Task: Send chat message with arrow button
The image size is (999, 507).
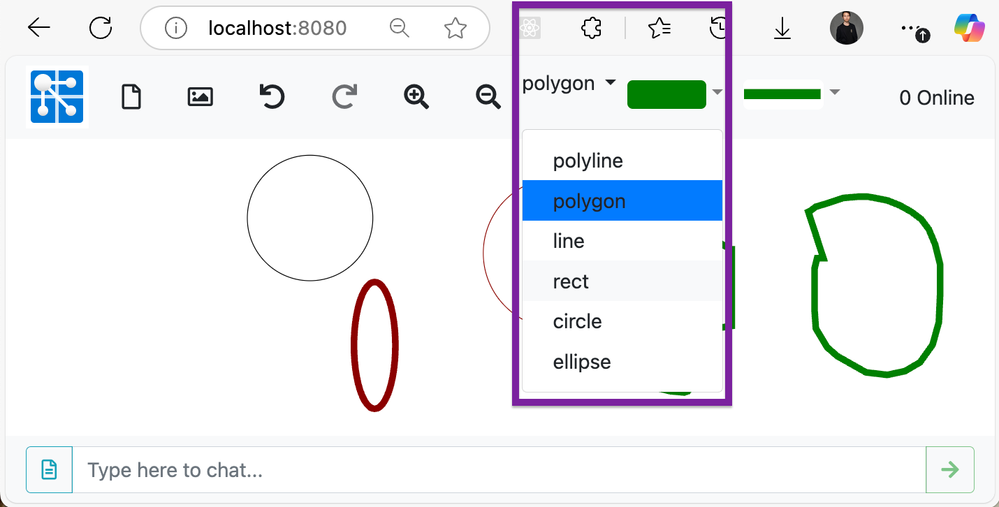Action: pyautogui.click(x=950, y=470)
